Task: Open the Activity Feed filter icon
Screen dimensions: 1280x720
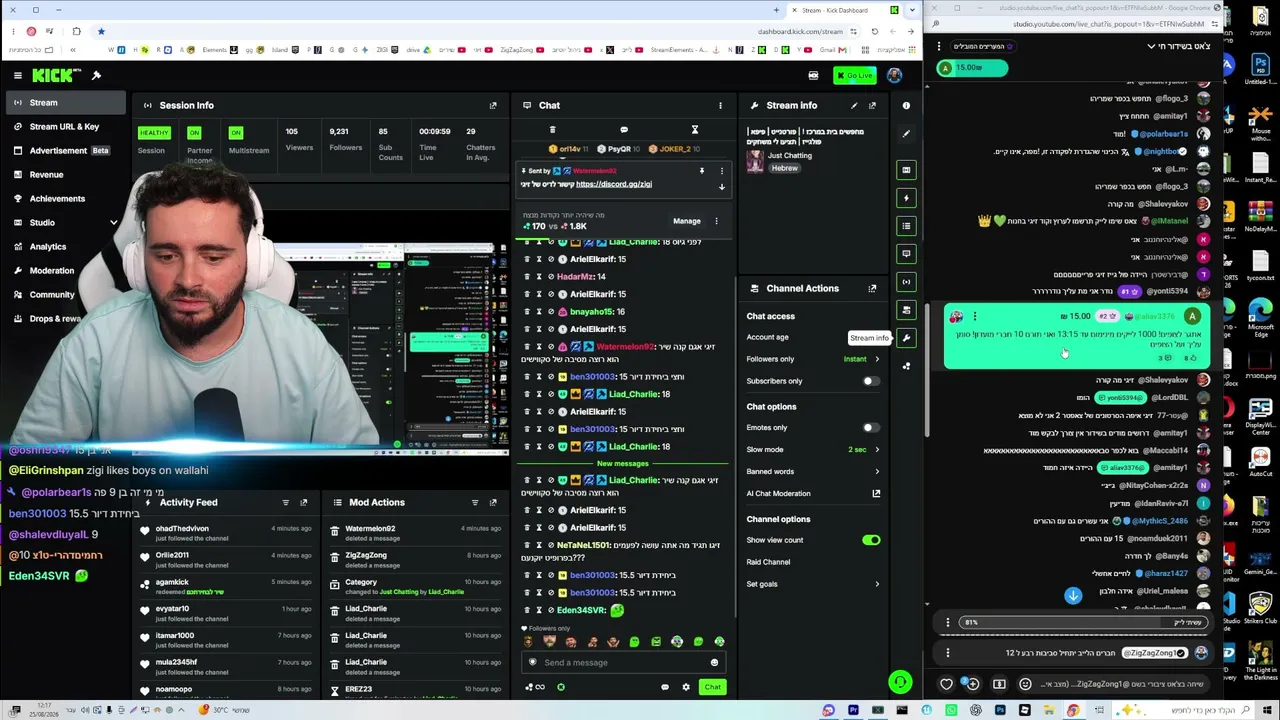Action: (286, 502)
